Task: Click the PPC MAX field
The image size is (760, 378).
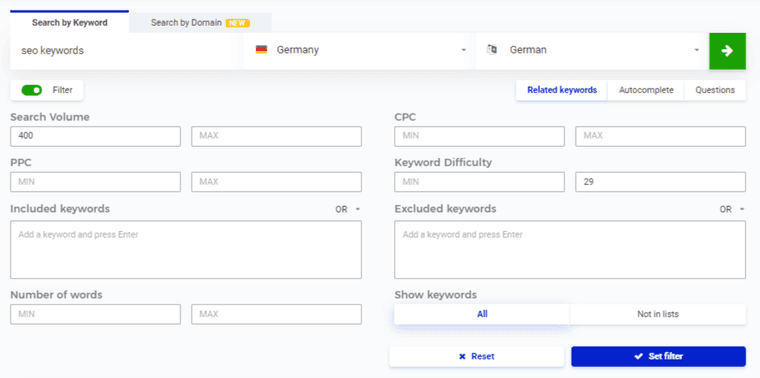Action: tap(276, 182)
